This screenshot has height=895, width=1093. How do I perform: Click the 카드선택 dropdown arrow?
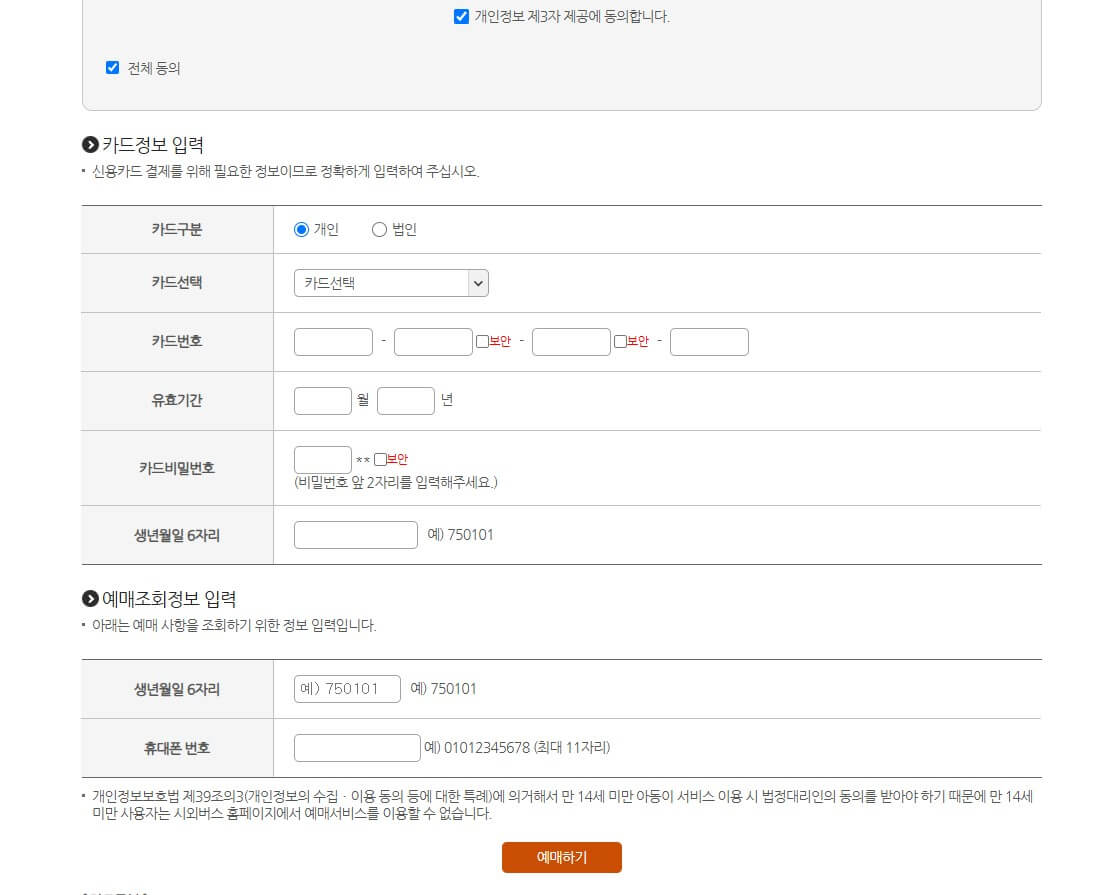pyautogui.click(x=478, y=283)
